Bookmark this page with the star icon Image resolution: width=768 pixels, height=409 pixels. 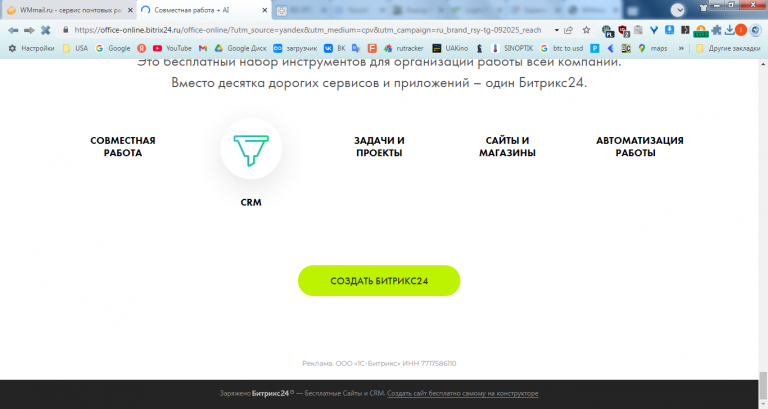[x=586, y=30]
